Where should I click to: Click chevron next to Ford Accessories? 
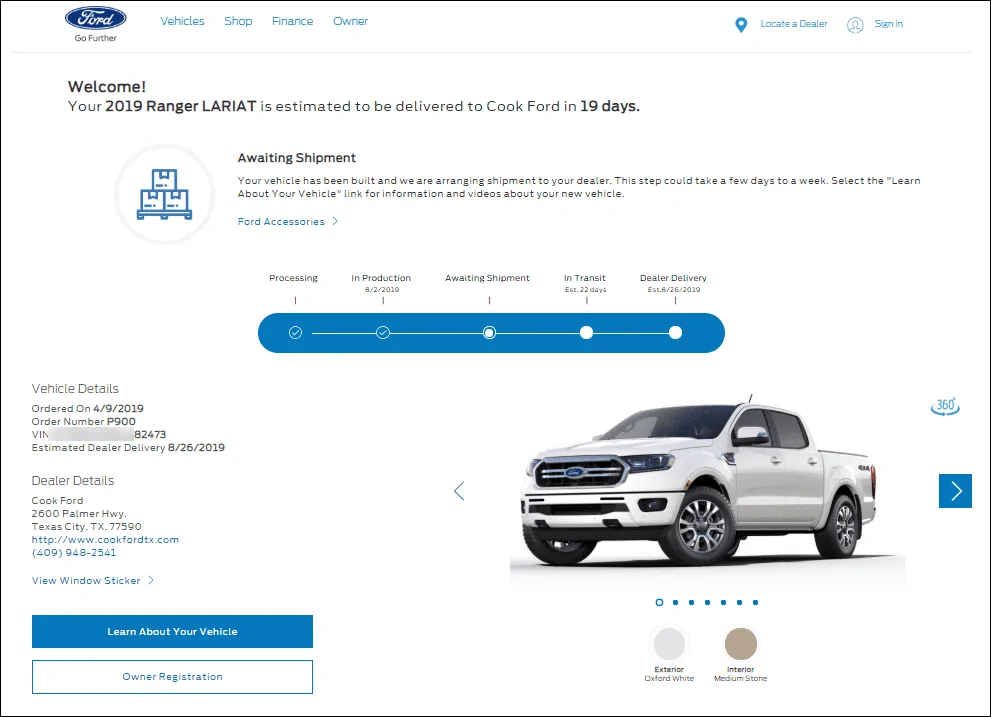335,221
